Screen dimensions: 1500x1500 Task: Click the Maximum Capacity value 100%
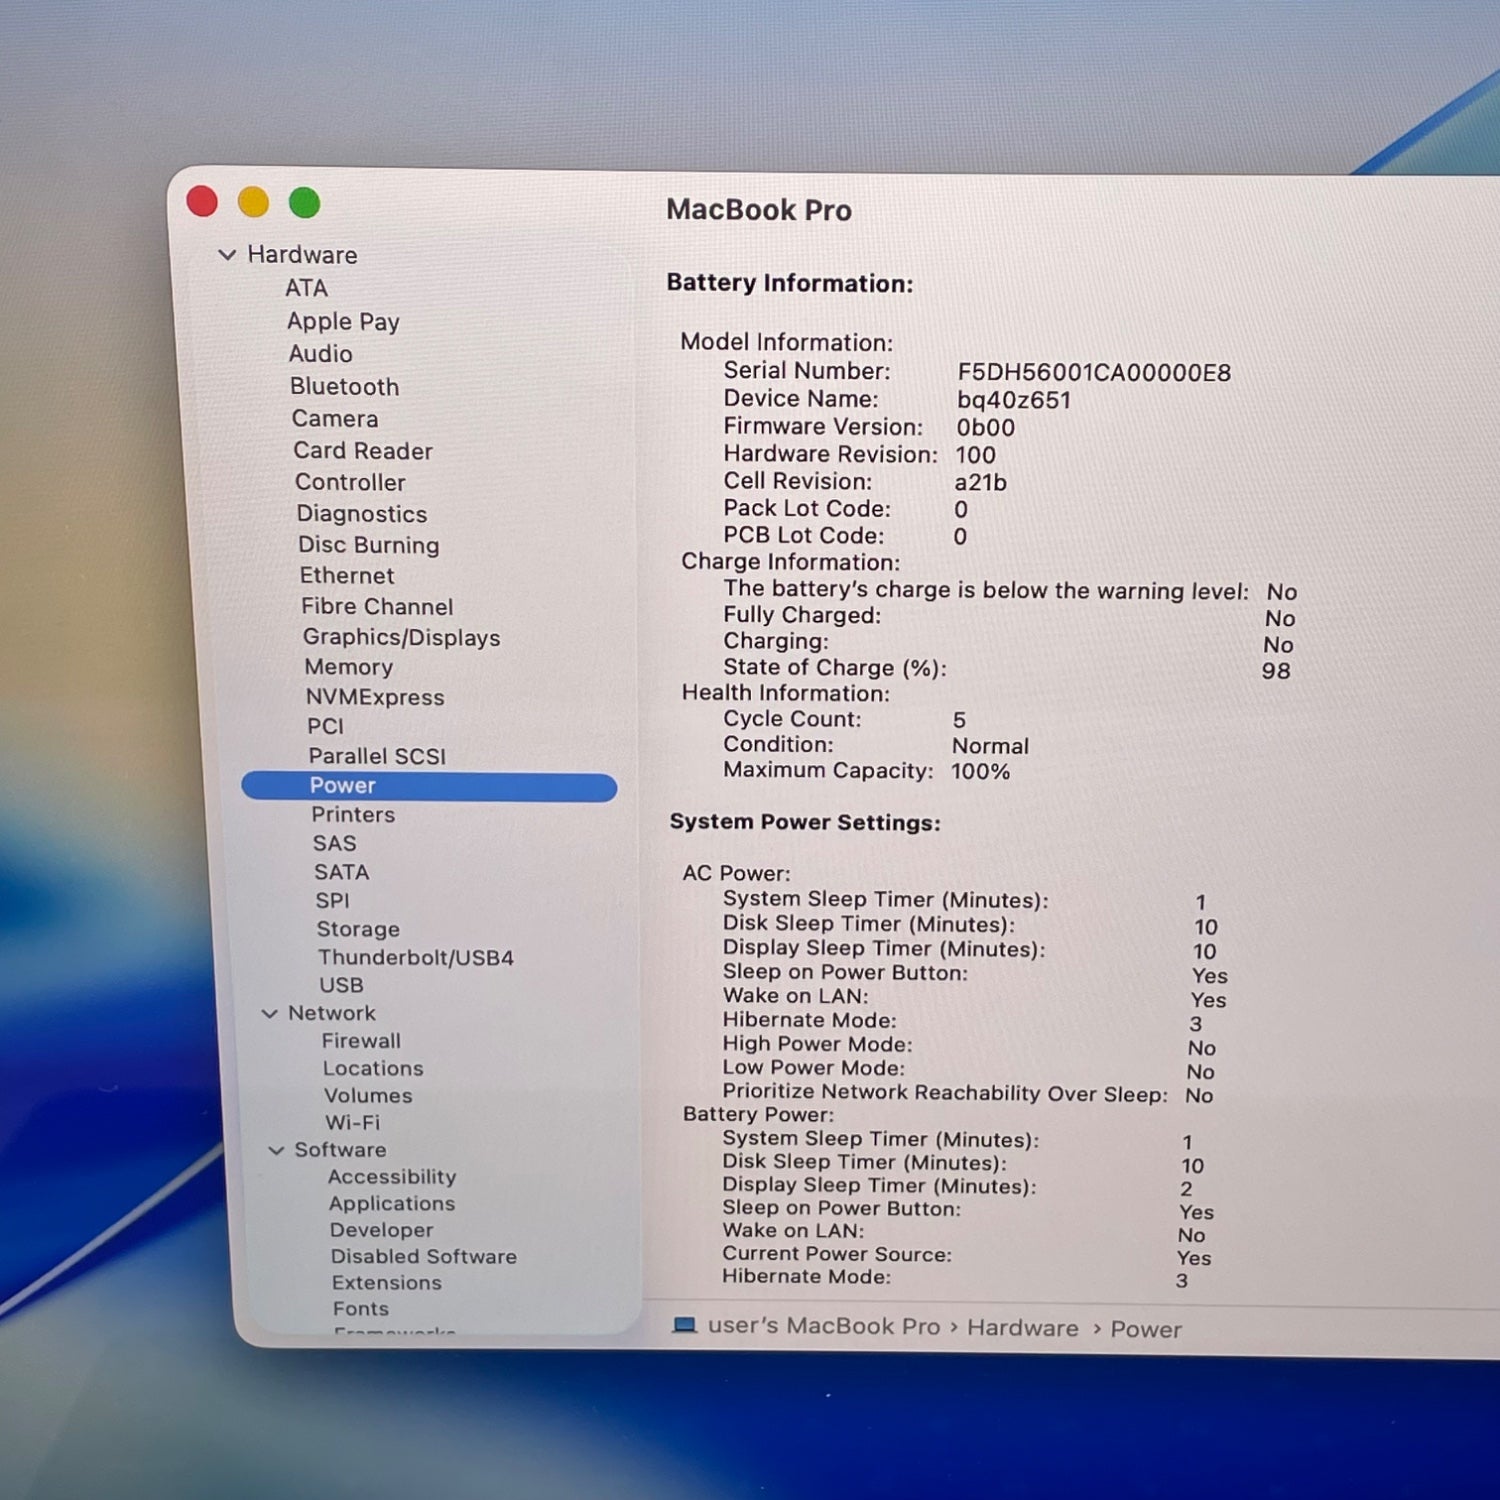point(980,772)
